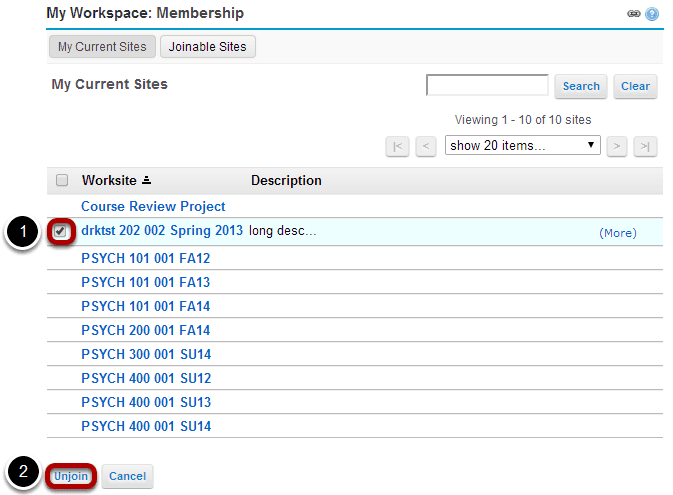673x495 pixels.
Task: Uncheck the drktst 202 002 Spring 2013 checkbox
Action: pyautogui.click(x=60, y=231)
